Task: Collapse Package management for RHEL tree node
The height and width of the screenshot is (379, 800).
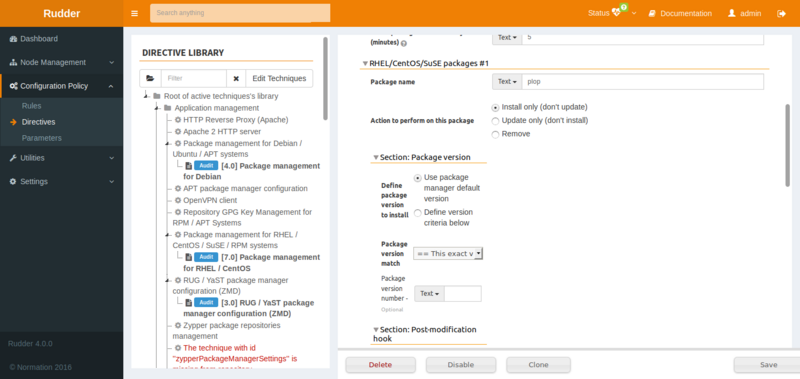Action: point(167,235)
